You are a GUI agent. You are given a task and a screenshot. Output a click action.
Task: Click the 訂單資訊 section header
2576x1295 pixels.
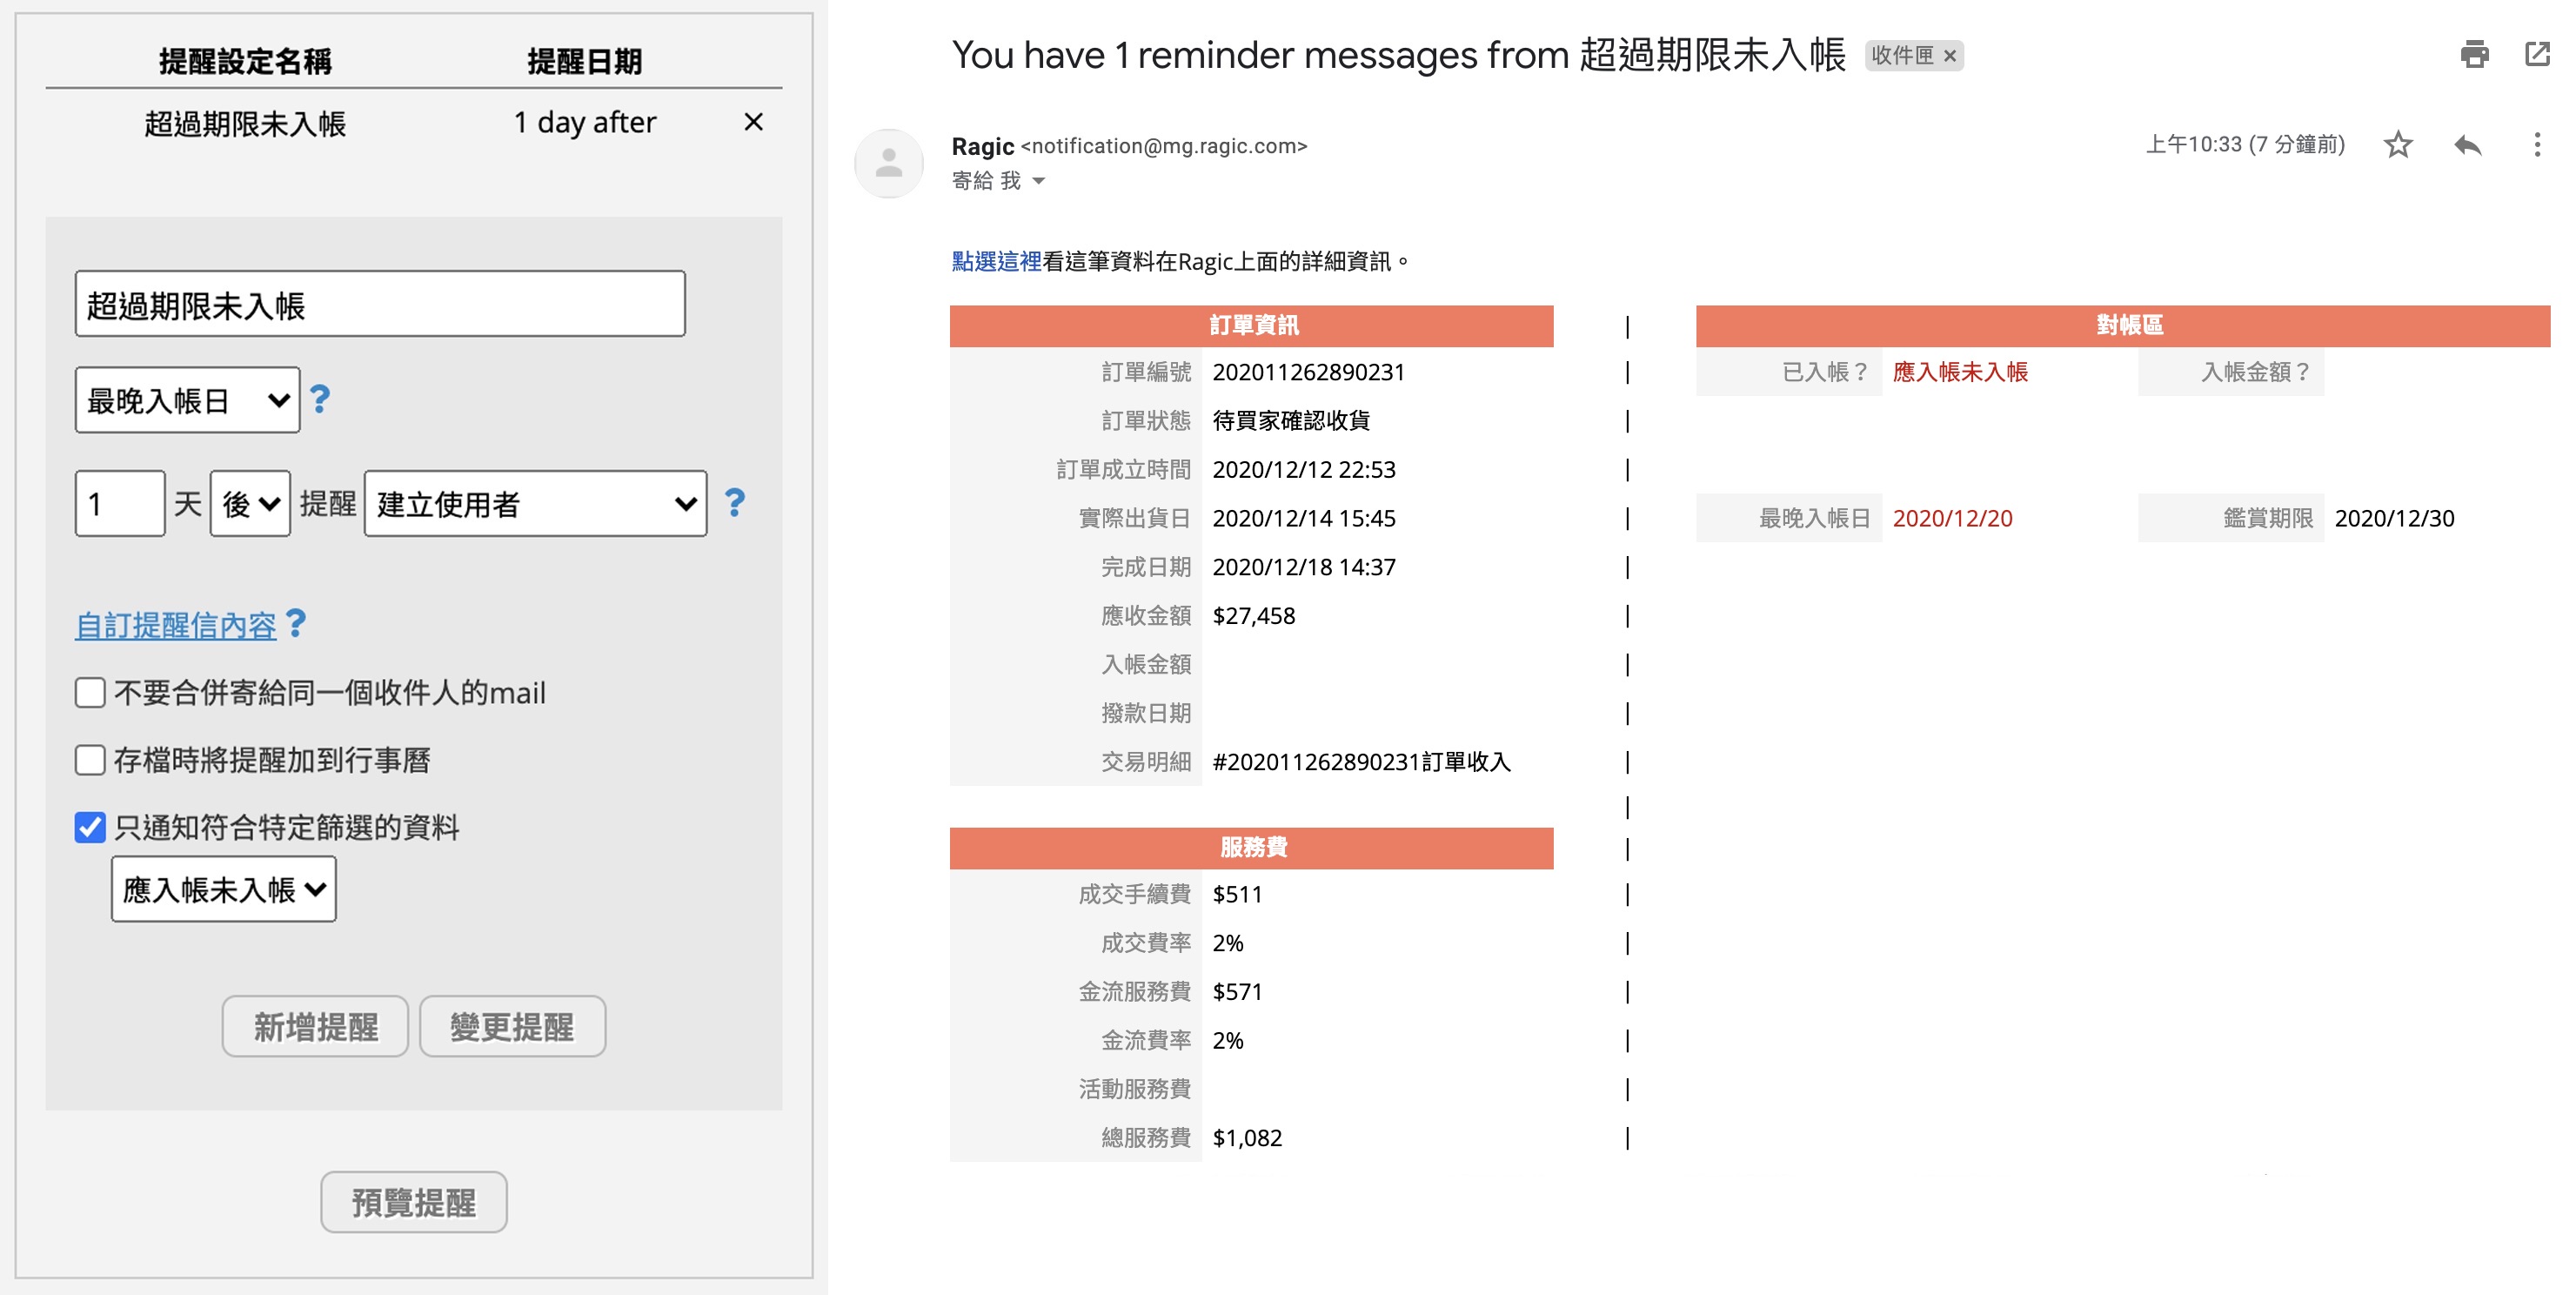[x=1252, y=325]
